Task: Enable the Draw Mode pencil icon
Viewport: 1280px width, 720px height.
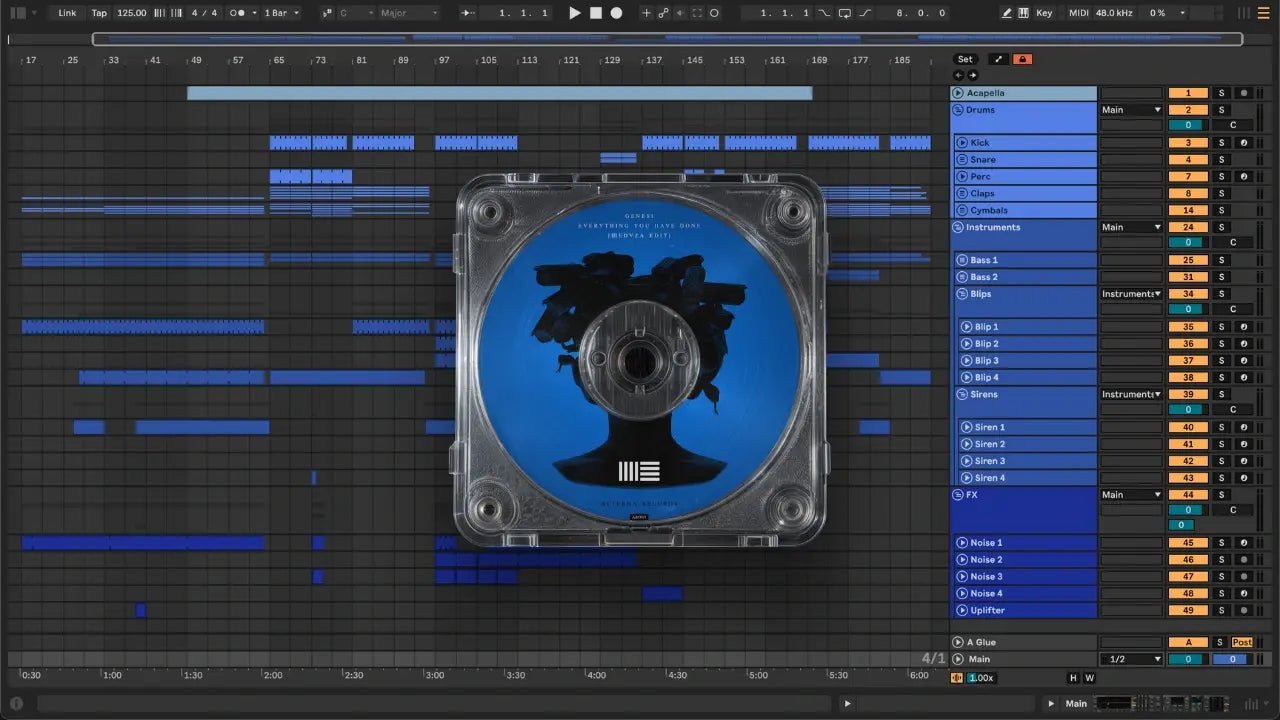Action: (1006, 13)
